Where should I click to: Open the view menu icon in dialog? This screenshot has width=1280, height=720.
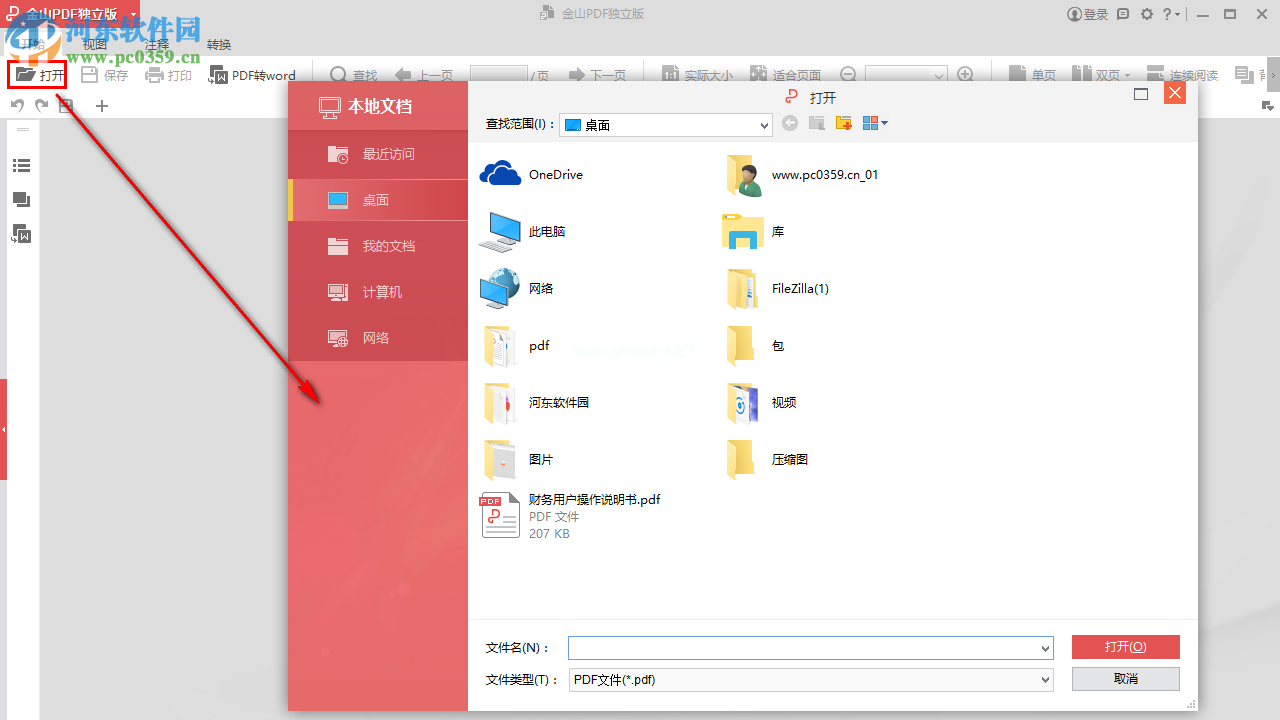[x=875, y=123]
